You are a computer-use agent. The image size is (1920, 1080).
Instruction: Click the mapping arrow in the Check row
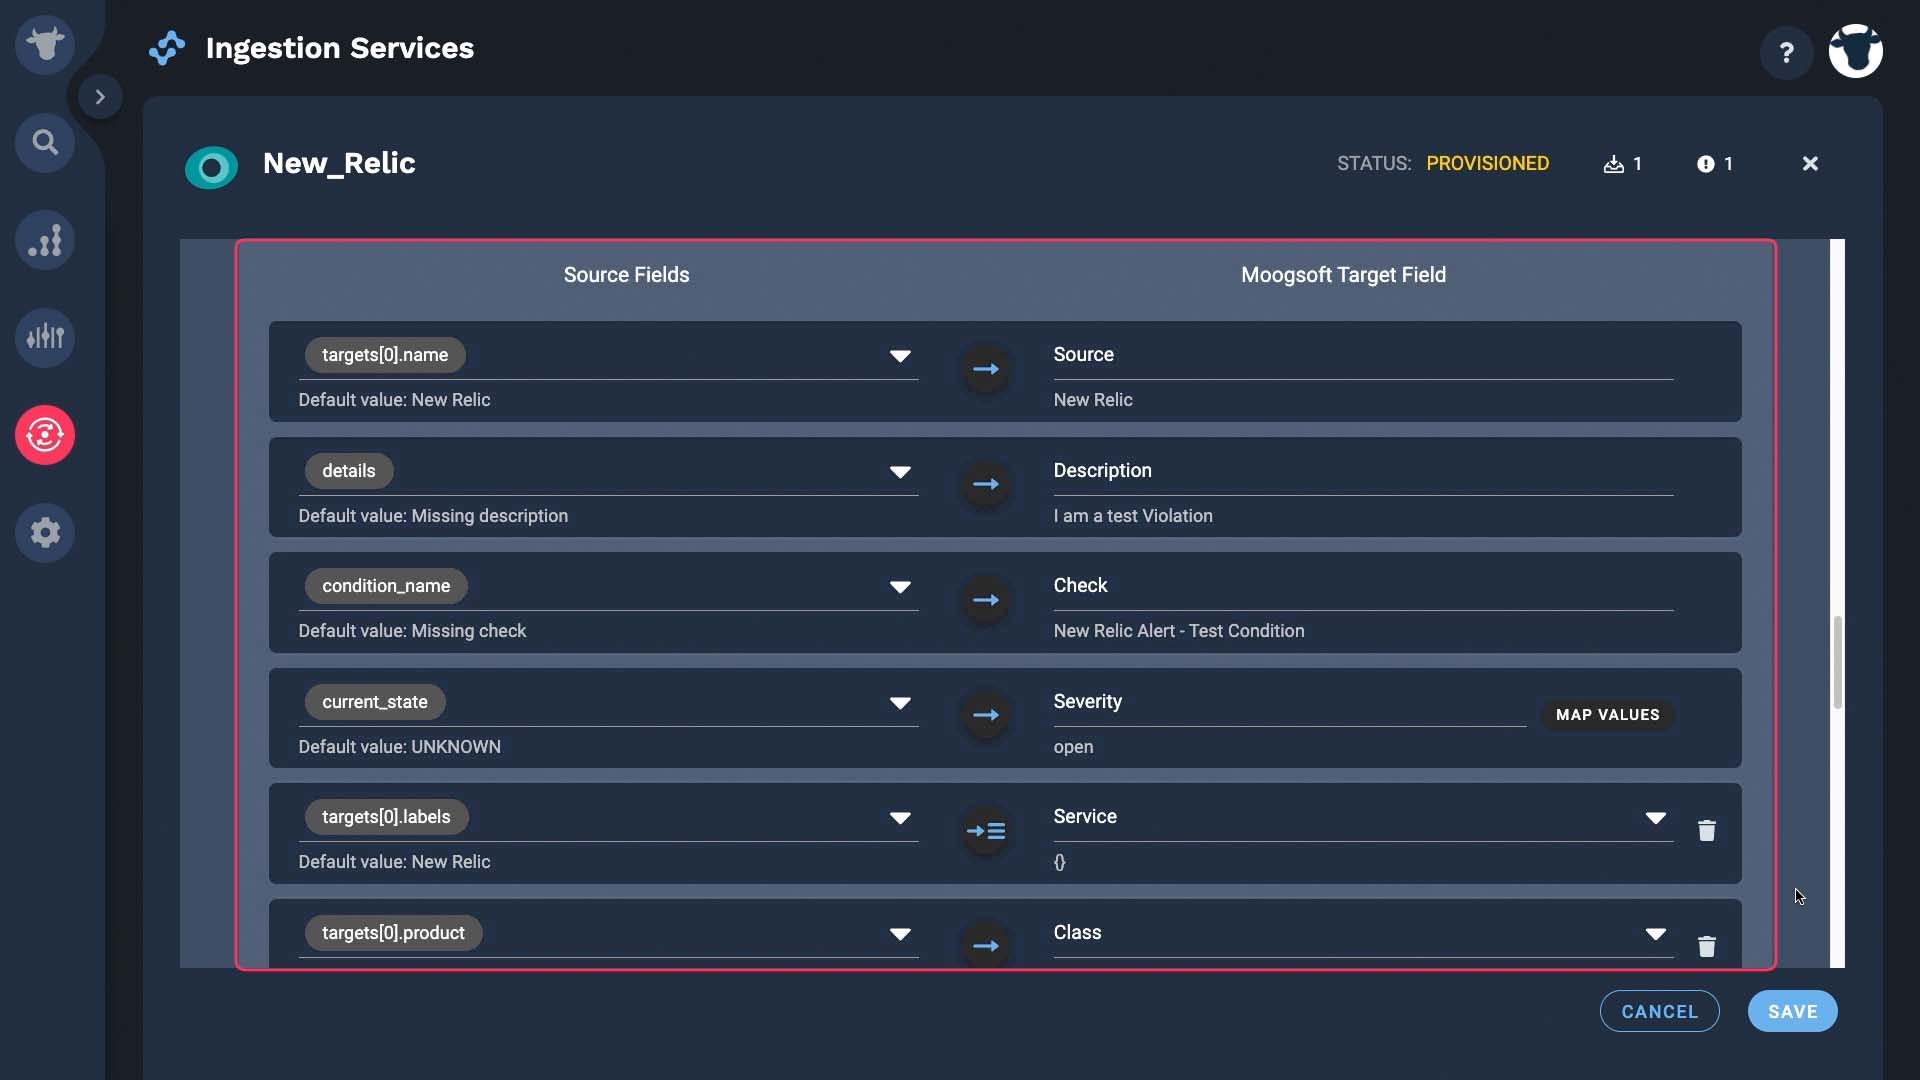[986, 600]
